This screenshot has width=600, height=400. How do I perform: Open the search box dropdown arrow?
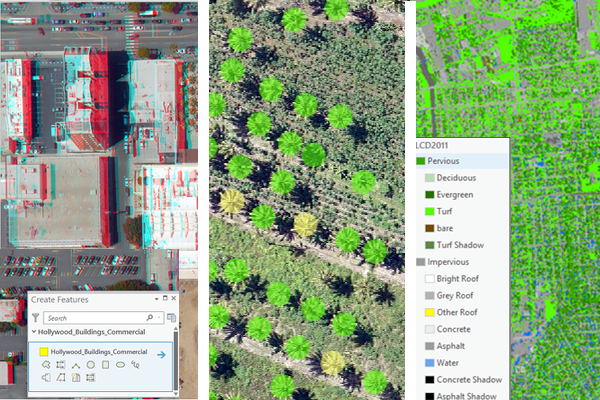[x=157, y=317]
